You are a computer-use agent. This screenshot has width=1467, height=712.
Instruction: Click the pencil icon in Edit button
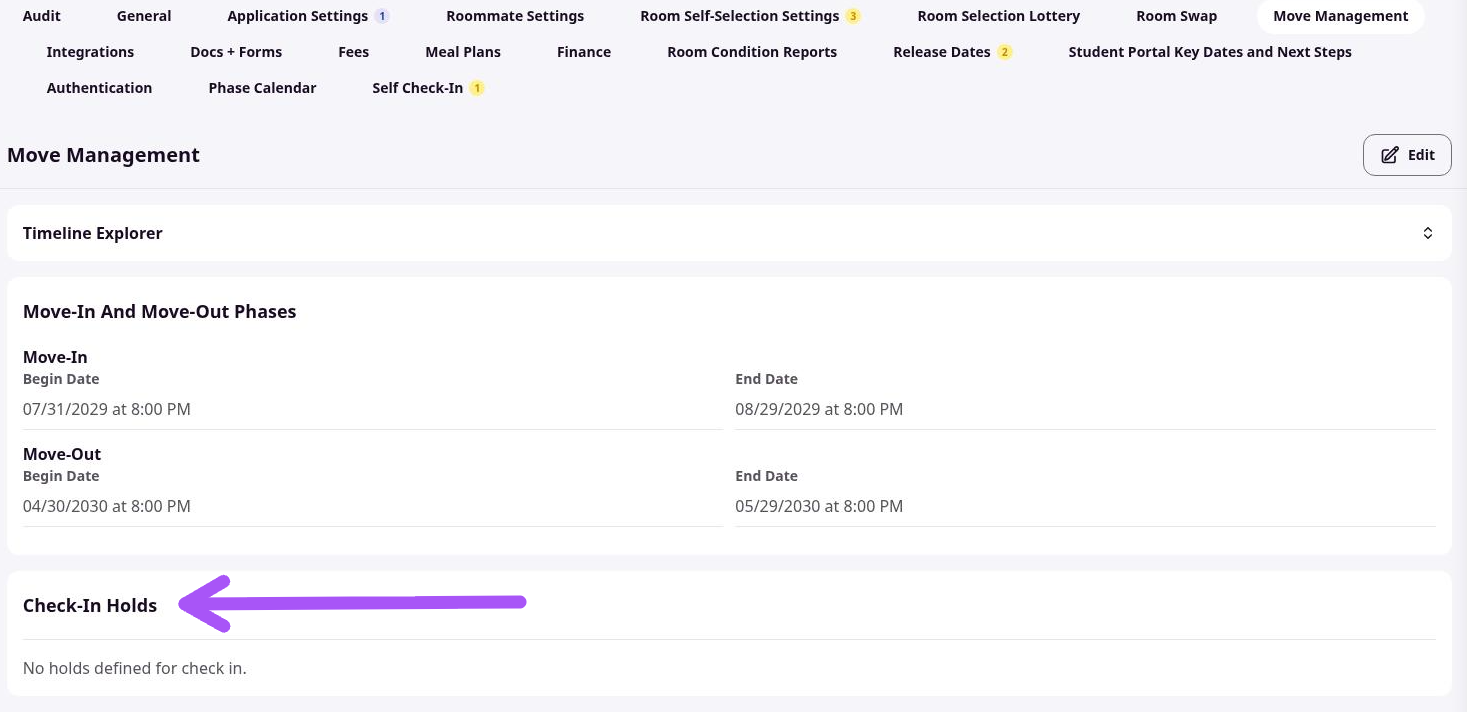point(1389,155)
